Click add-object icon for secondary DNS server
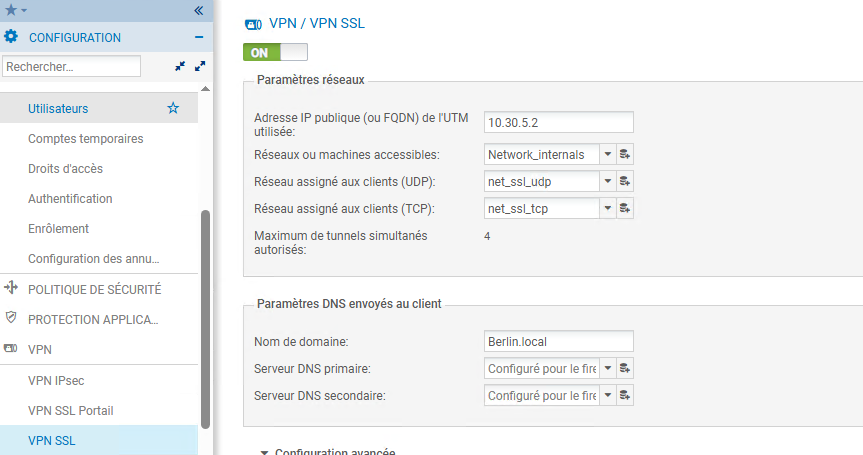863x455 pixels. [x=626, y=395]
